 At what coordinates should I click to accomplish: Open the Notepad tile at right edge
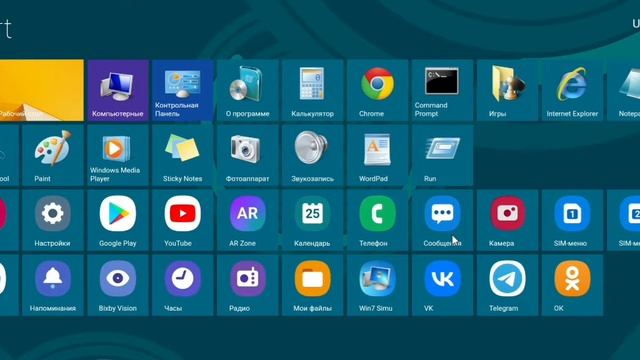623,90
